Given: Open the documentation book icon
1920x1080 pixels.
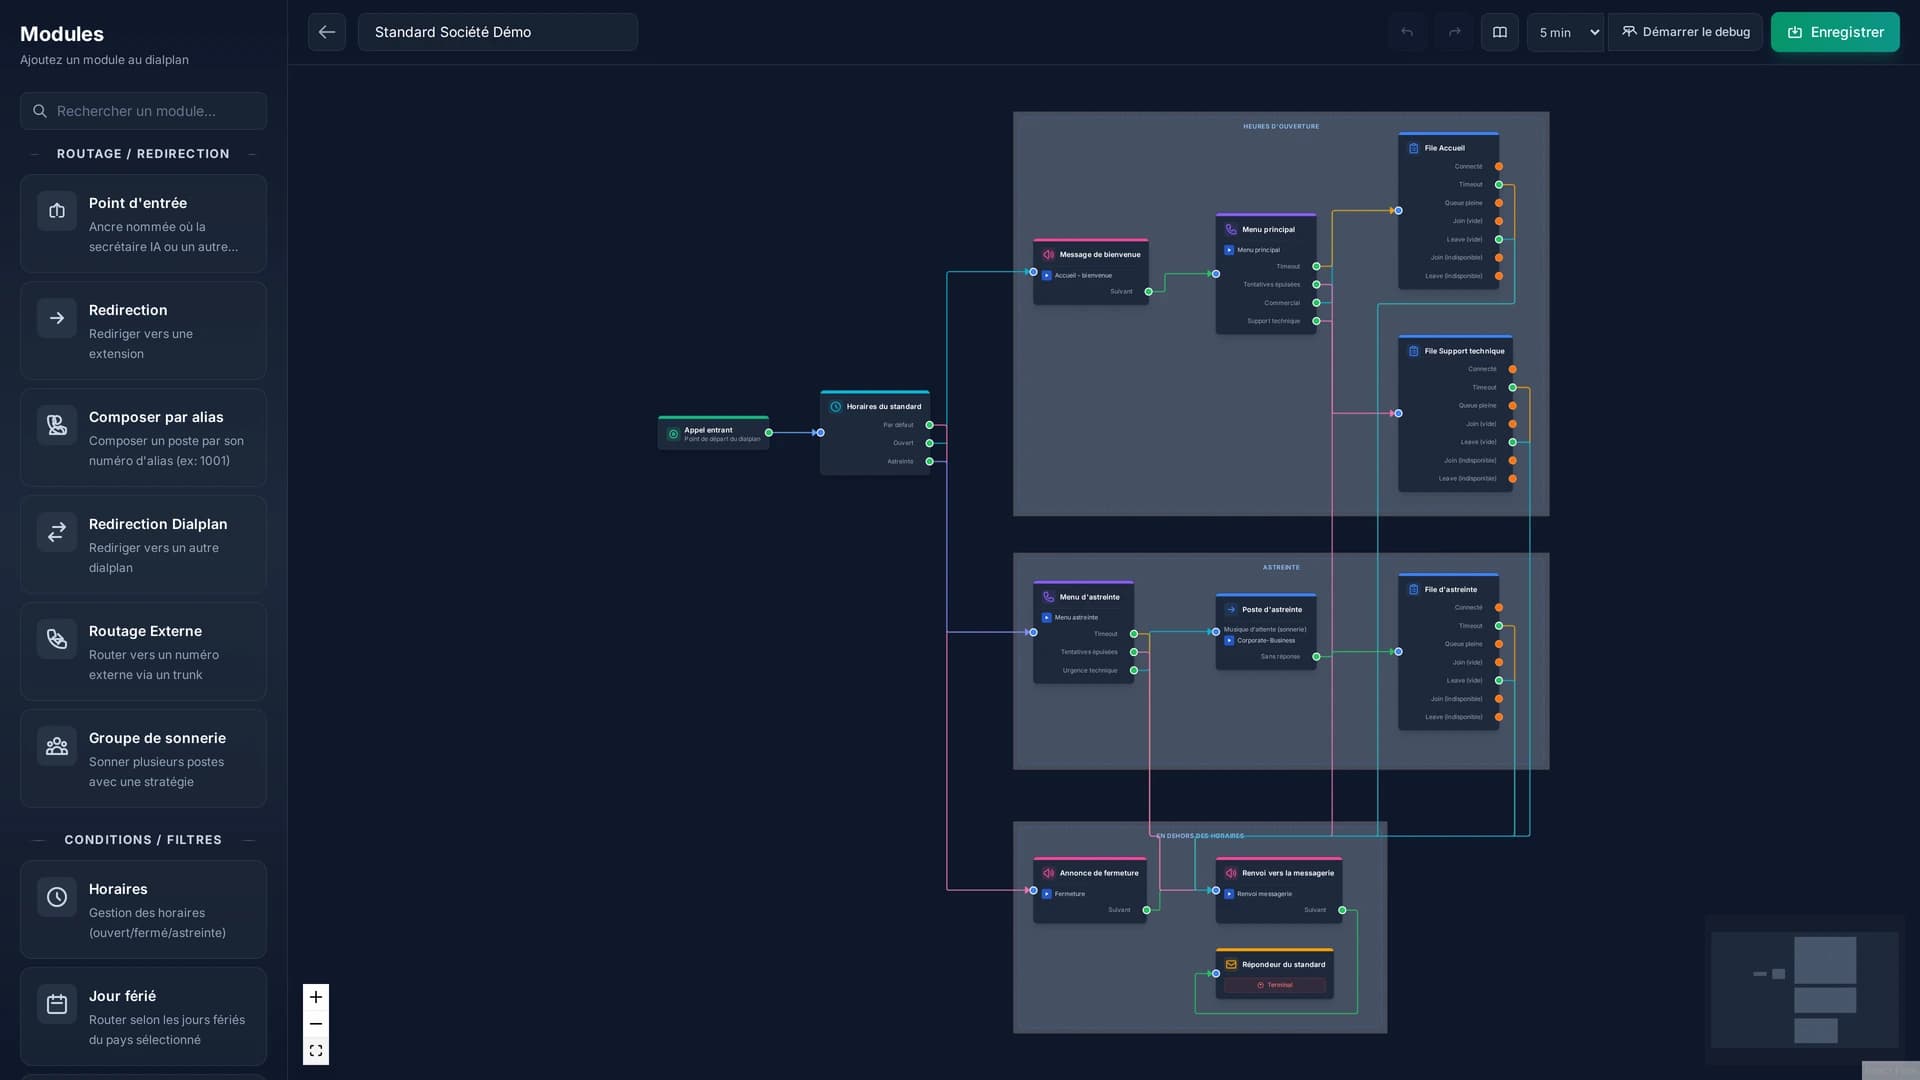Looking at the screenshot, I should point(1500,32).
